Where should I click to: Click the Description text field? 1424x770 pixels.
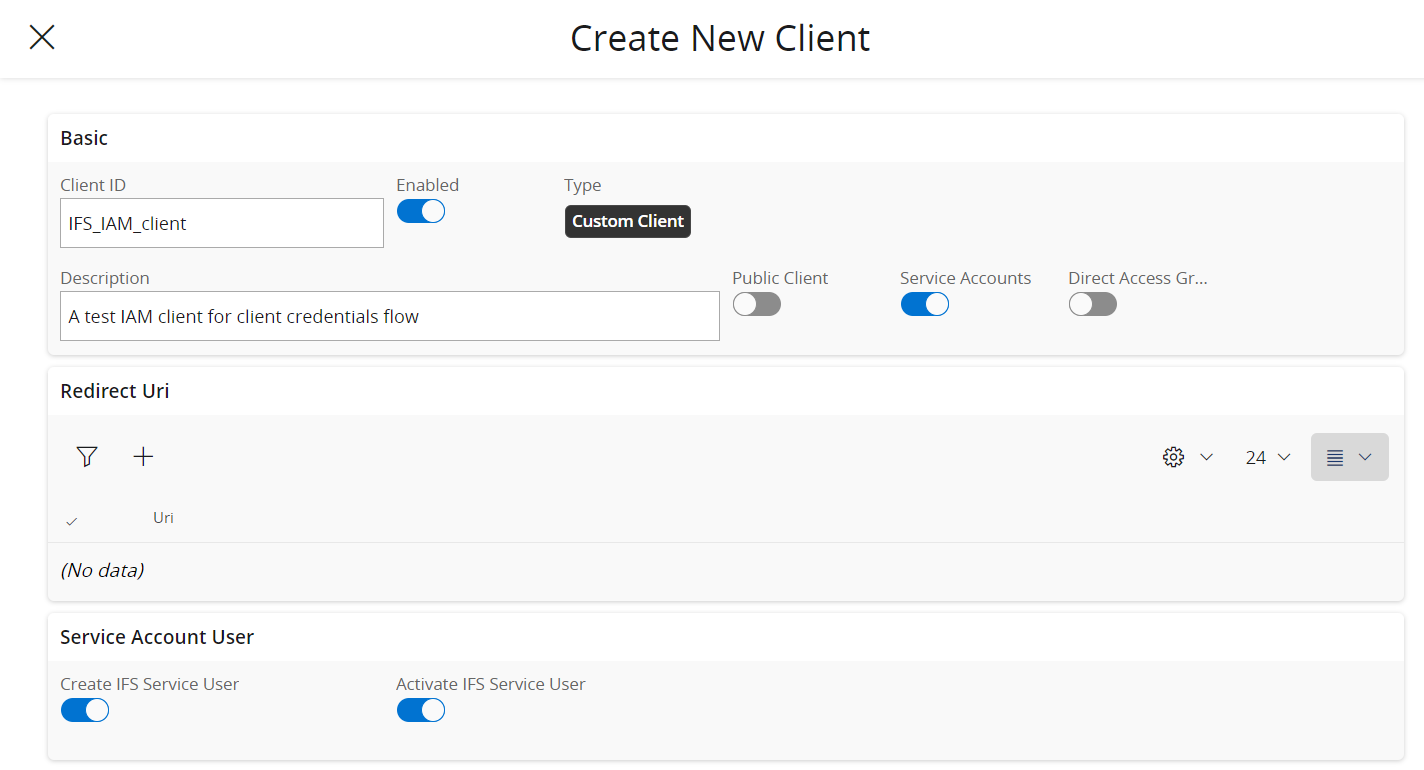pyautogui.click(x=389, y=315)
